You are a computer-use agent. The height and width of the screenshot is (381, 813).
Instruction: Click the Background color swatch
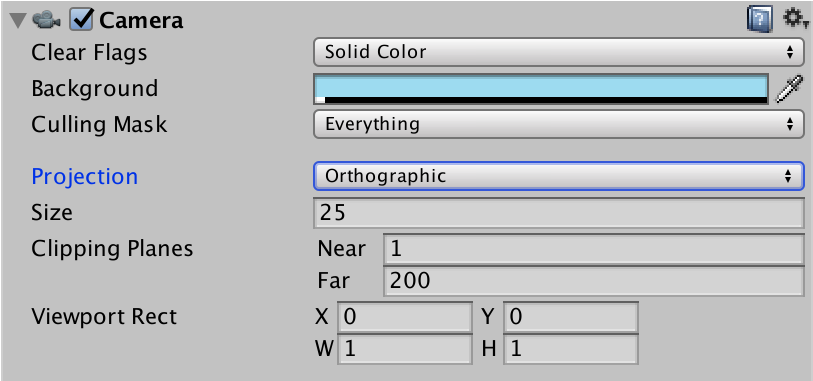pos(541,89)
